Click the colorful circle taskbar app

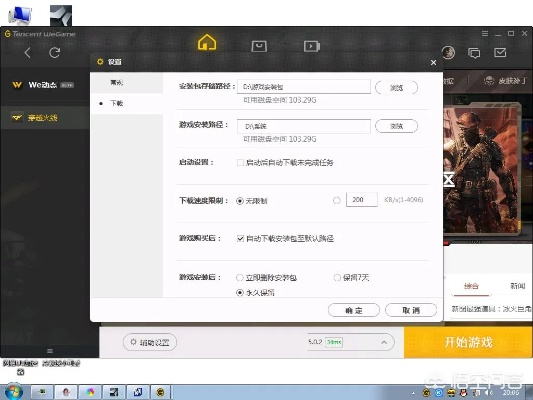[90, 392]
